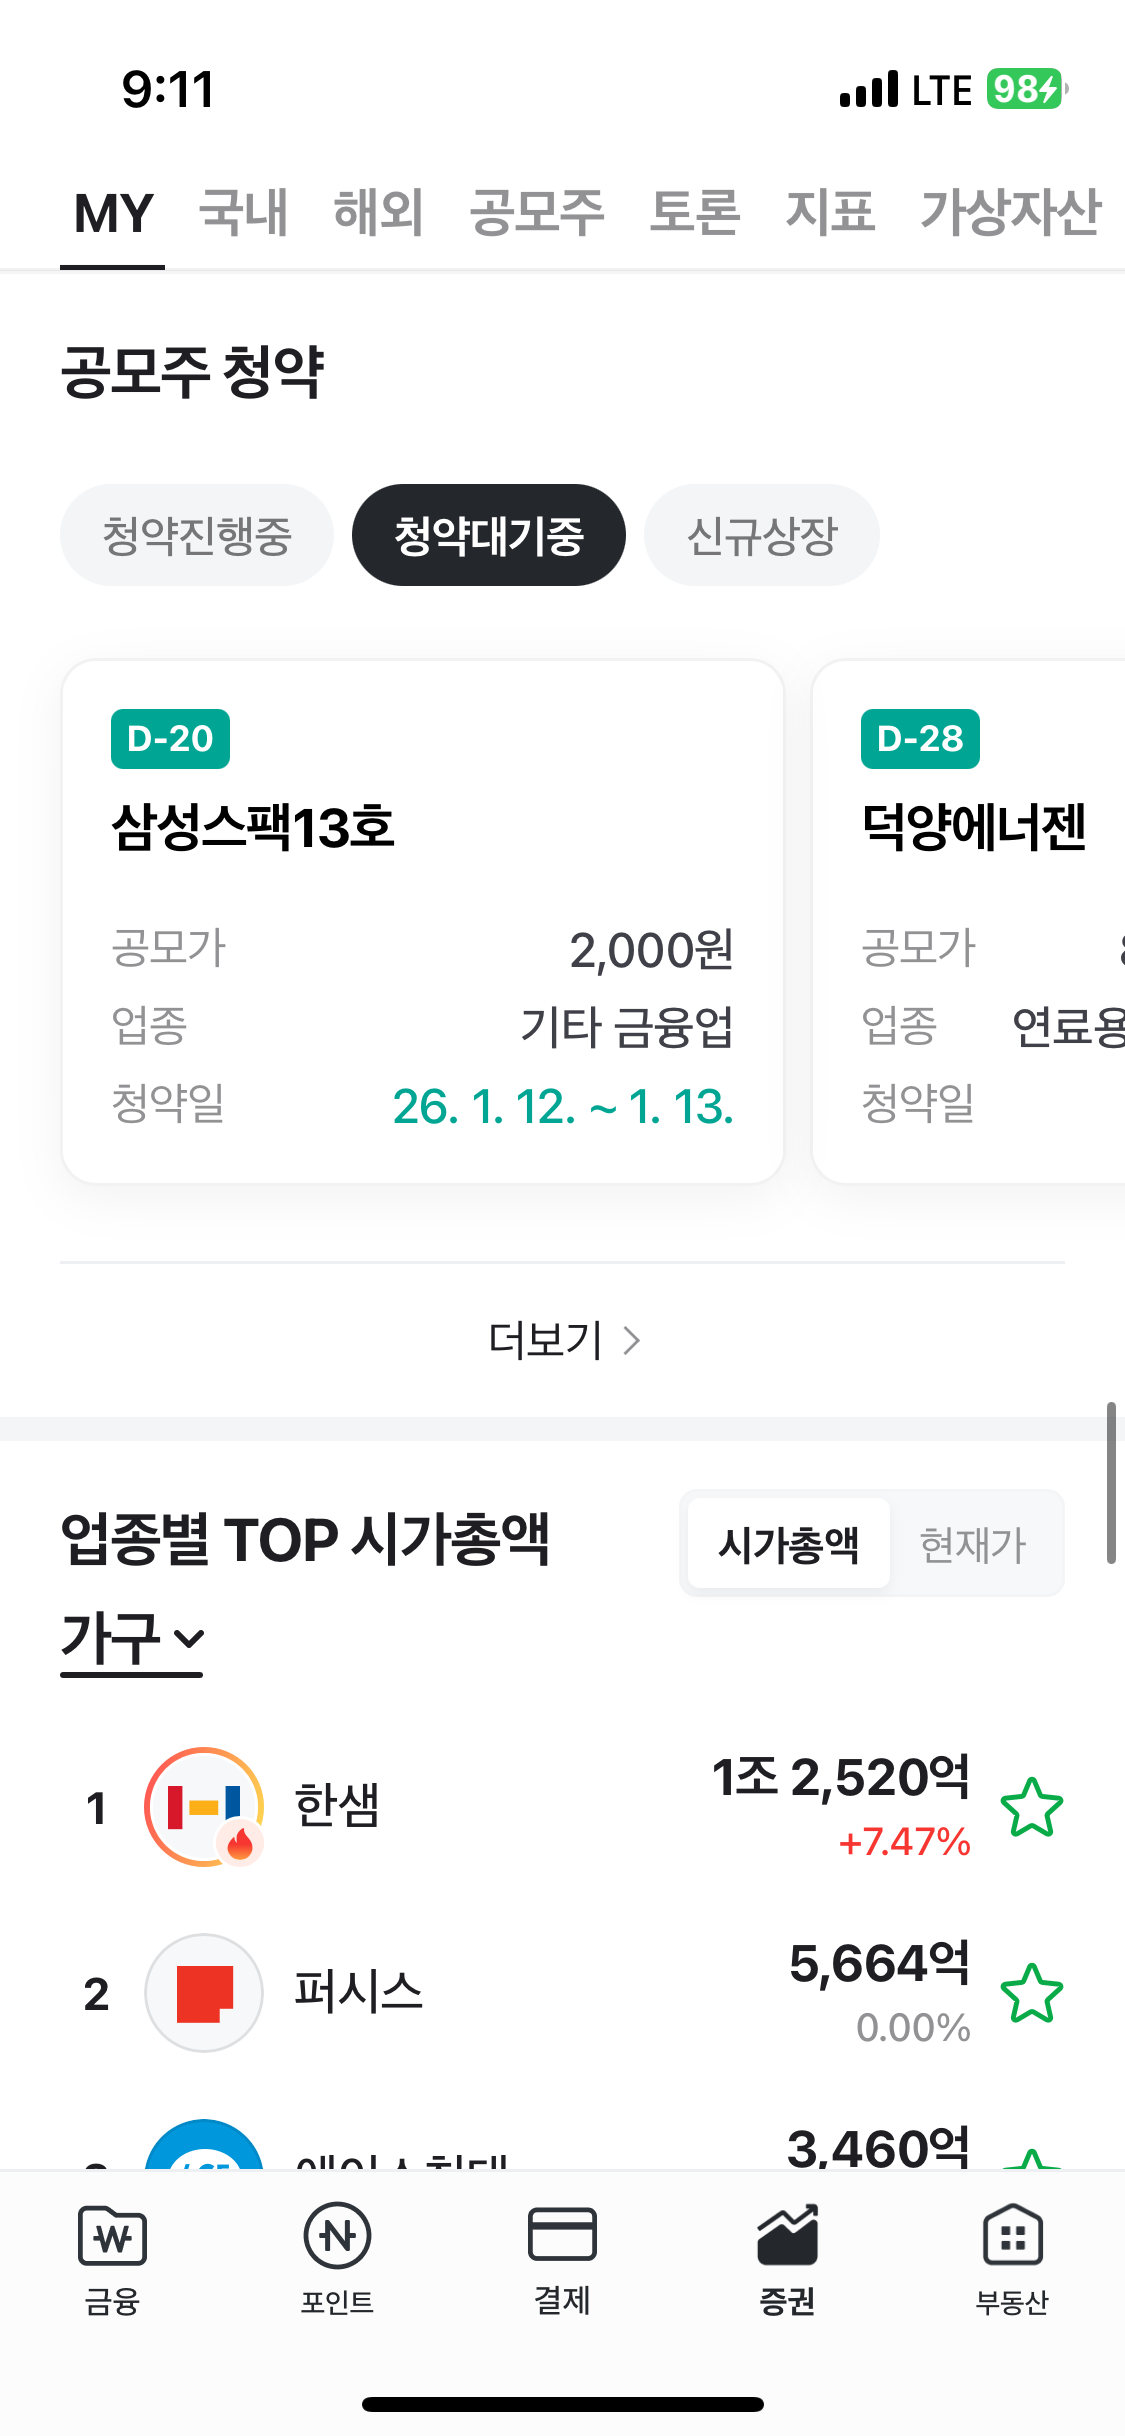Tap 더보기 to show more IPOs
The image size is (1125, 2436).
click(563, 1340)
